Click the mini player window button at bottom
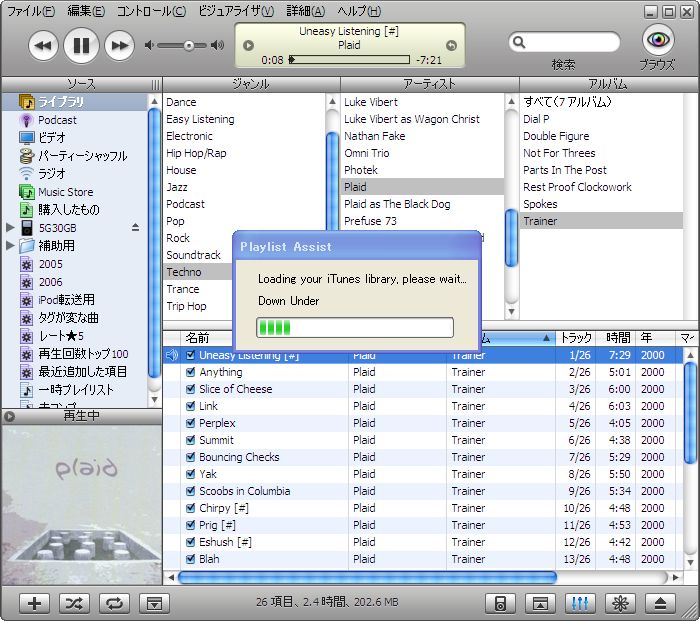Viewport: 700px width, 621px height. pyautogui.click(x=540, y=604)
